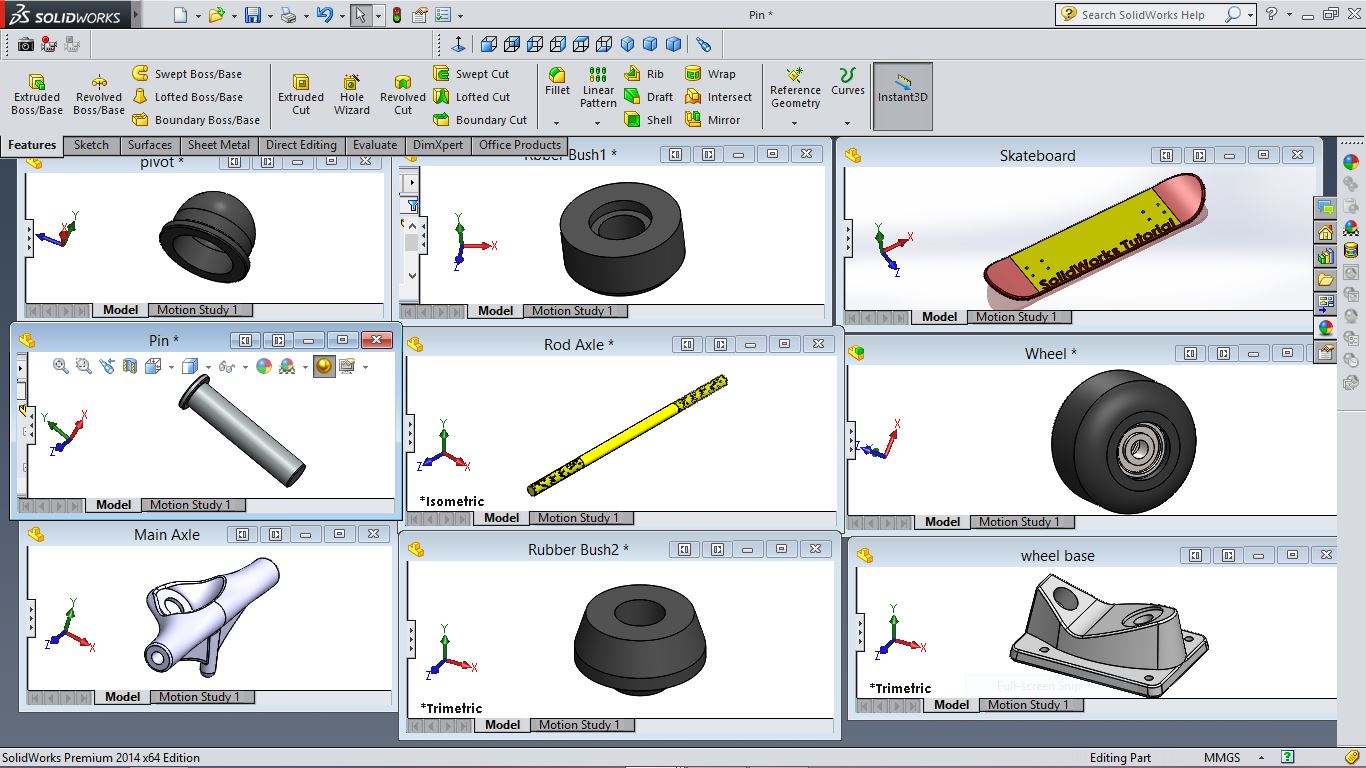This screenshot has height=768, width=1366.
Task: Open the Direct Editing tab
Action: [x=301, y=145]
